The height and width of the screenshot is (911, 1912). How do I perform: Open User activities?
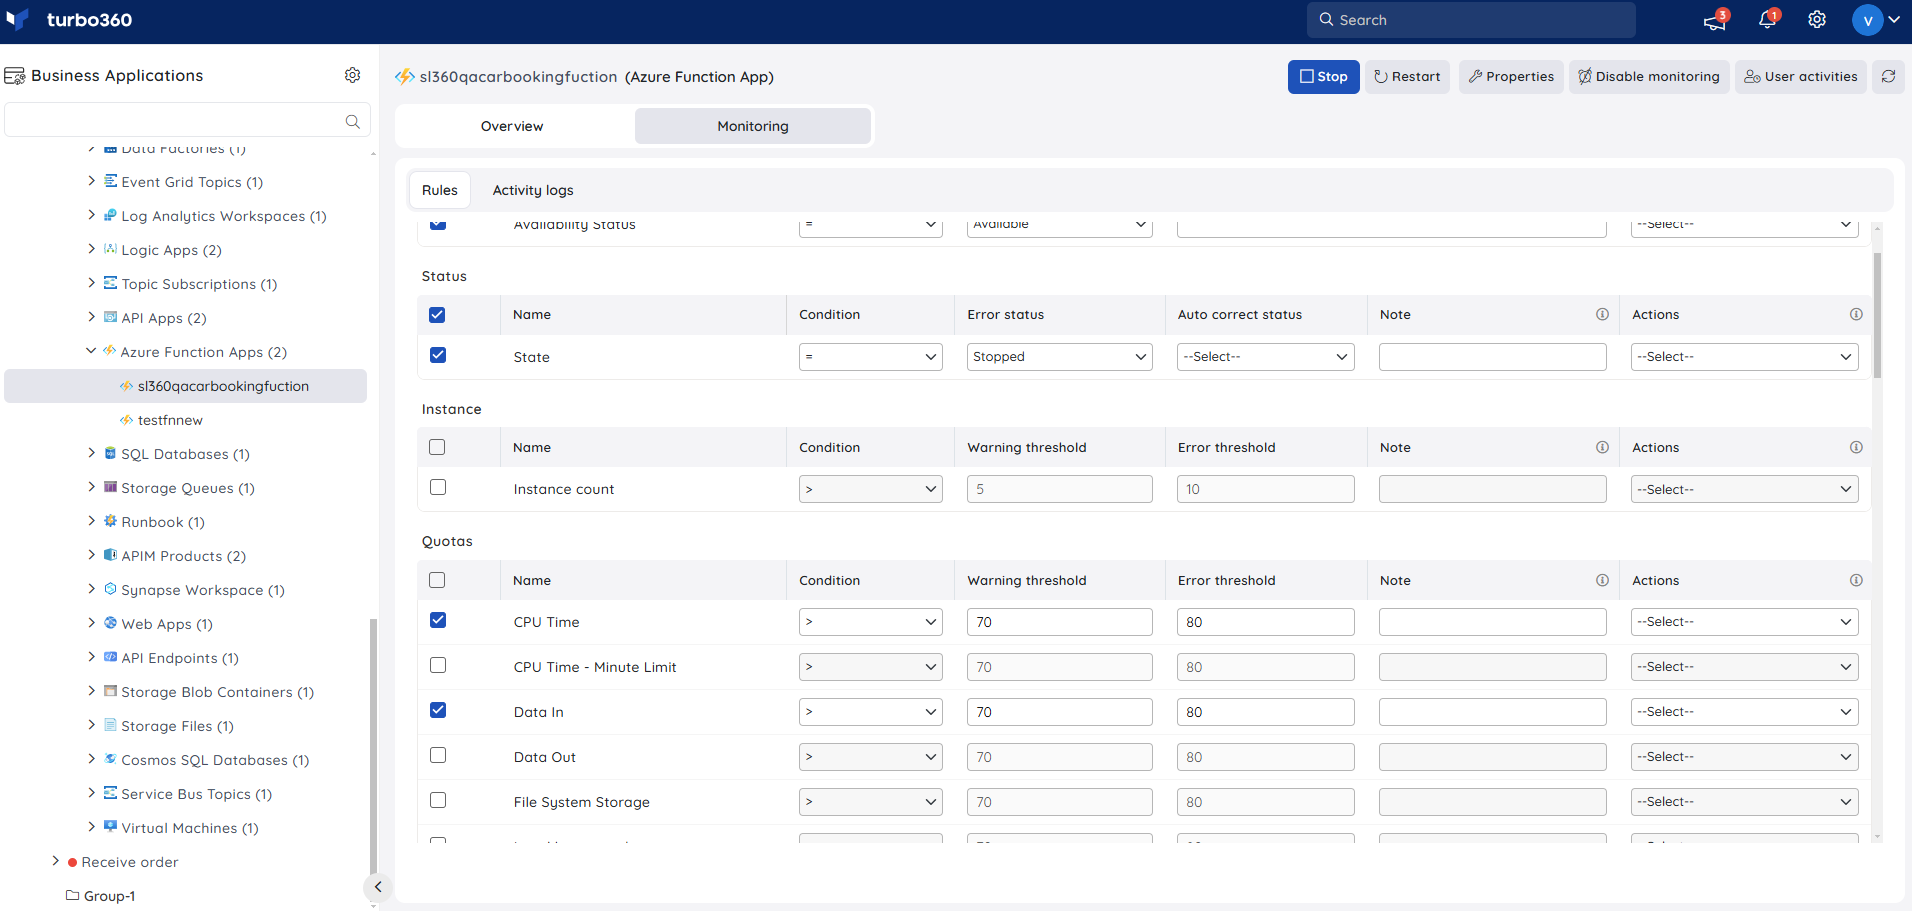point(1801,76)
